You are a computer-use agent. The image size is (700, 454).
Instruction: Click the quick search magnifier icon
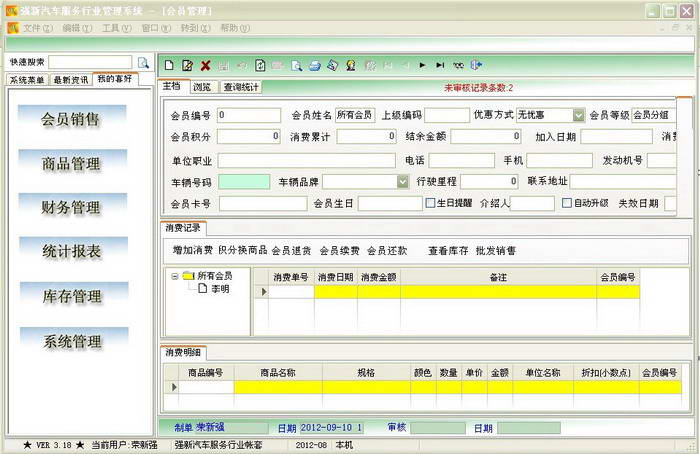pos(143,62)
